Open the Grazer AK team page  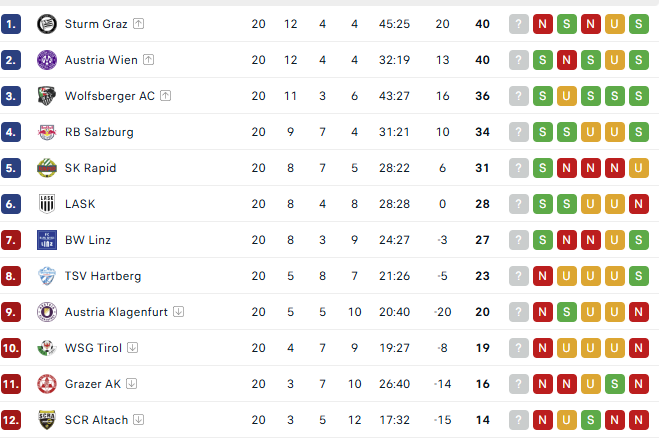tap(92, 384)
